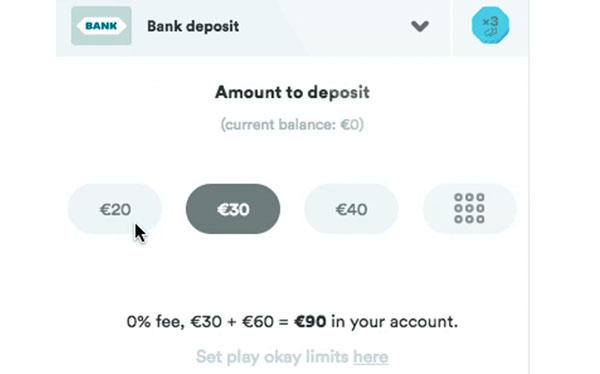Click the word "deposit" in the heading
Screen dimensions: 600x374
[x=339, y=93]
